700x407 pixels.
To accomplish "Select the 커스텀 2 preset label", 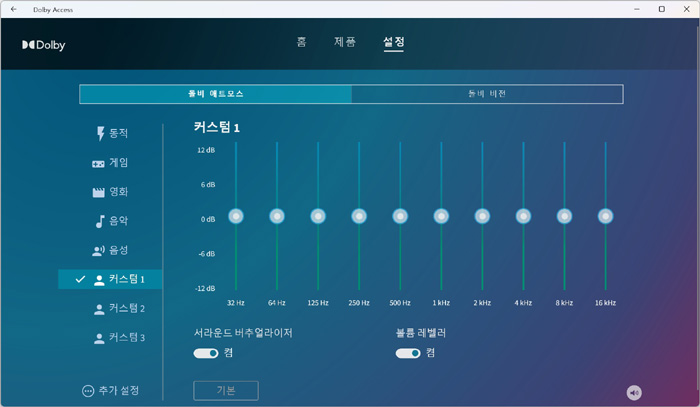I will tap(127, 308).
